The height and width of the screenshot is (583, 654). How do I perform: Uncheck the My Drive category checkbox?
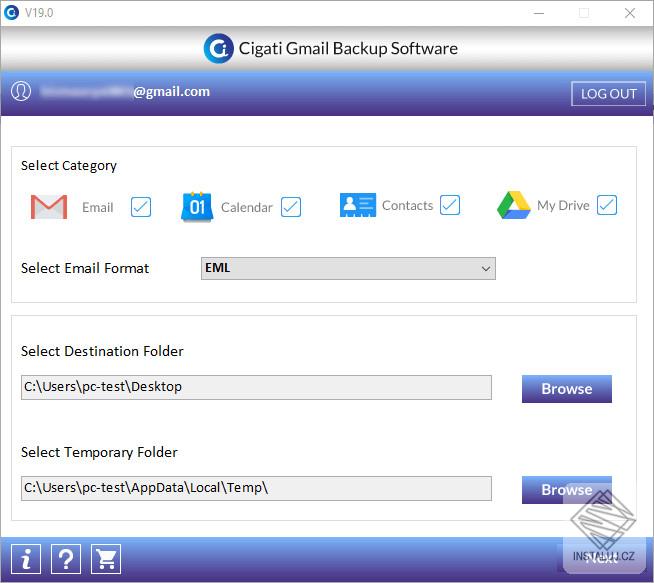coord(606,205)
